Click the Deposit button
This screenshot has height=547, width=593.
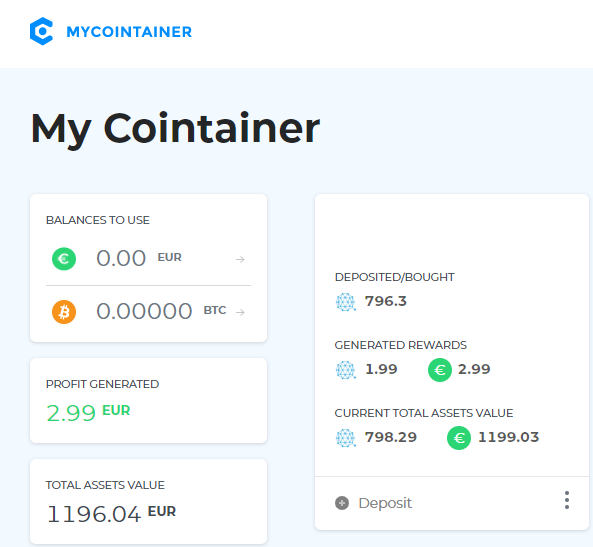coord(373,503)
